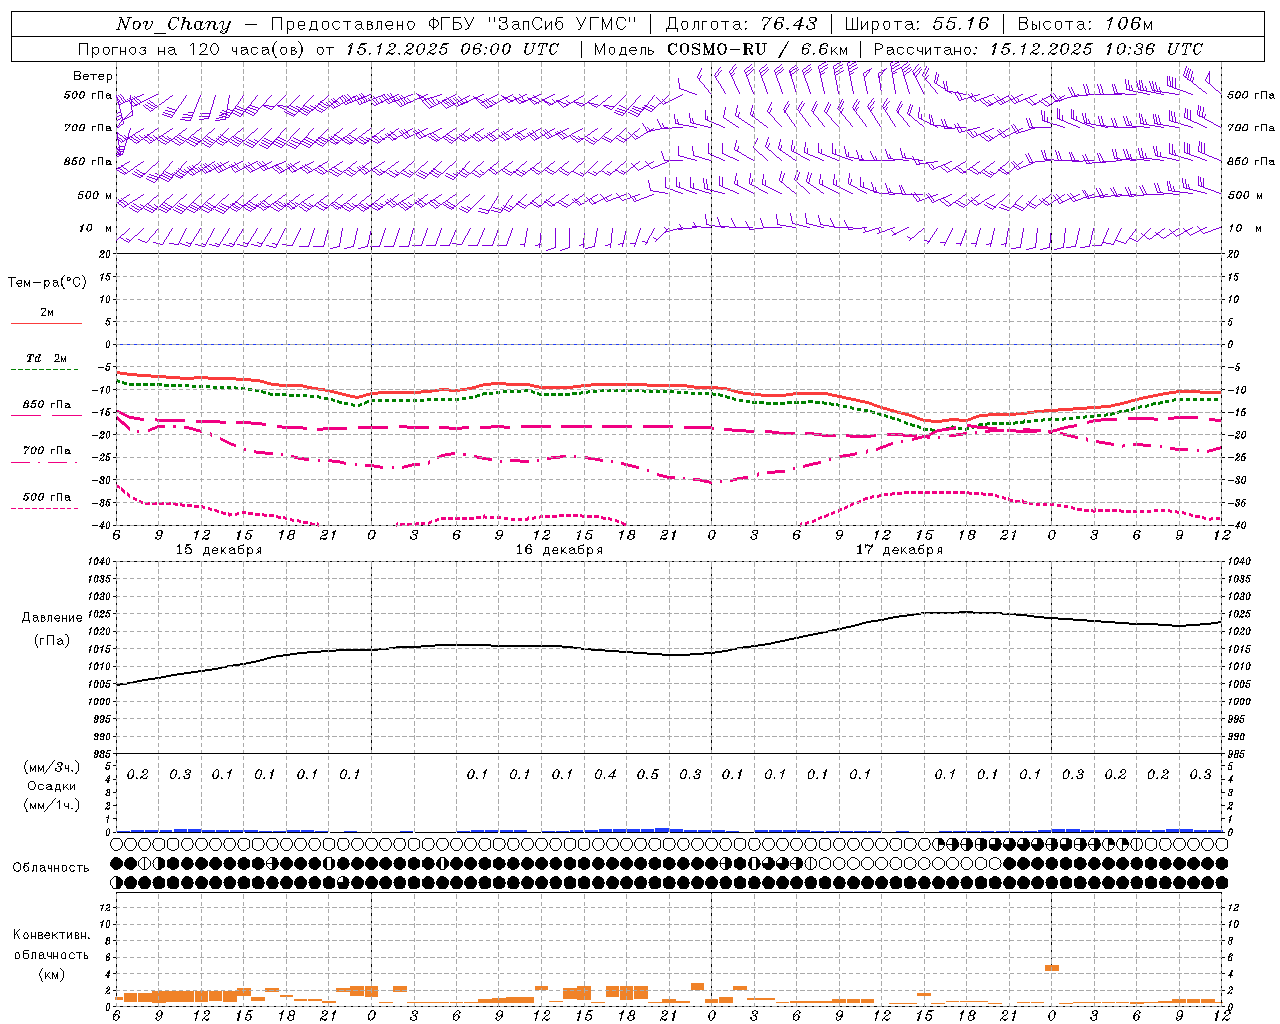Click 'Прогноз на 120 часа(ов)' text
Image resolution: width=1280 pixels, height=1024 pixels.
click(x=191, y=49)
